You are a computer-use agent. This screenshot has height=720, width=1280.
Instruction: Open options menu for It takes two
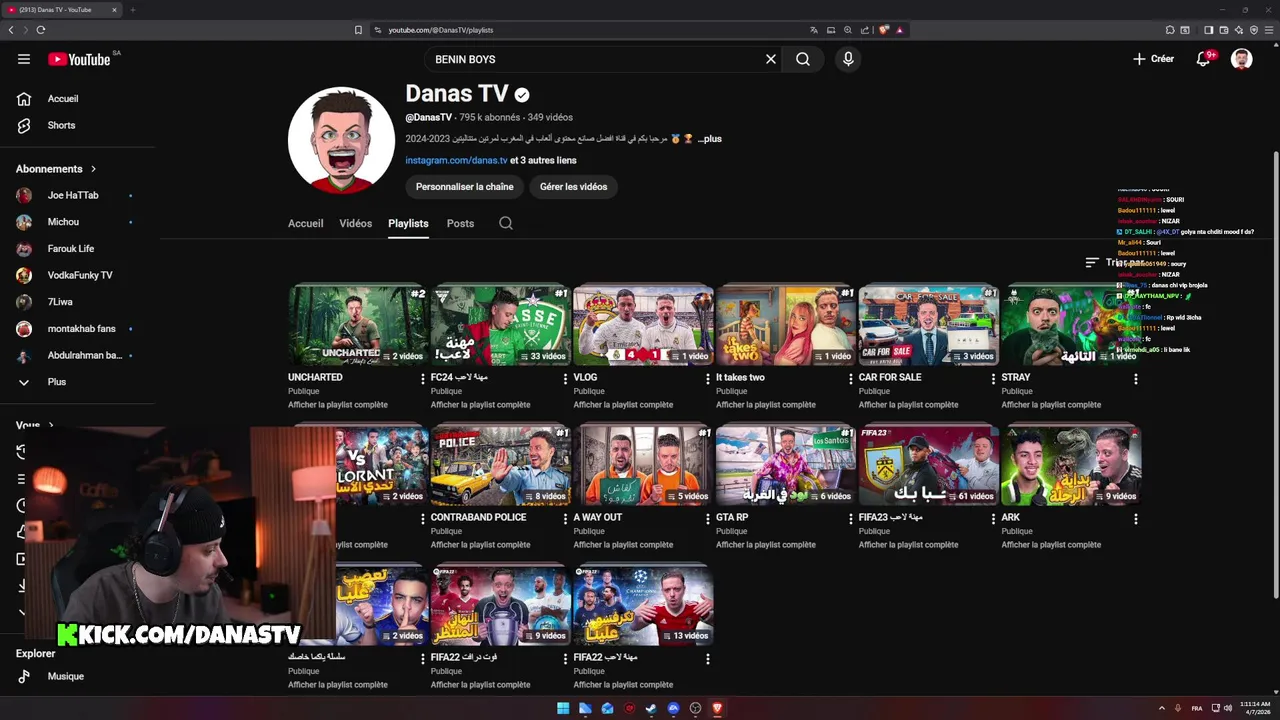click(x=850, y=379)
